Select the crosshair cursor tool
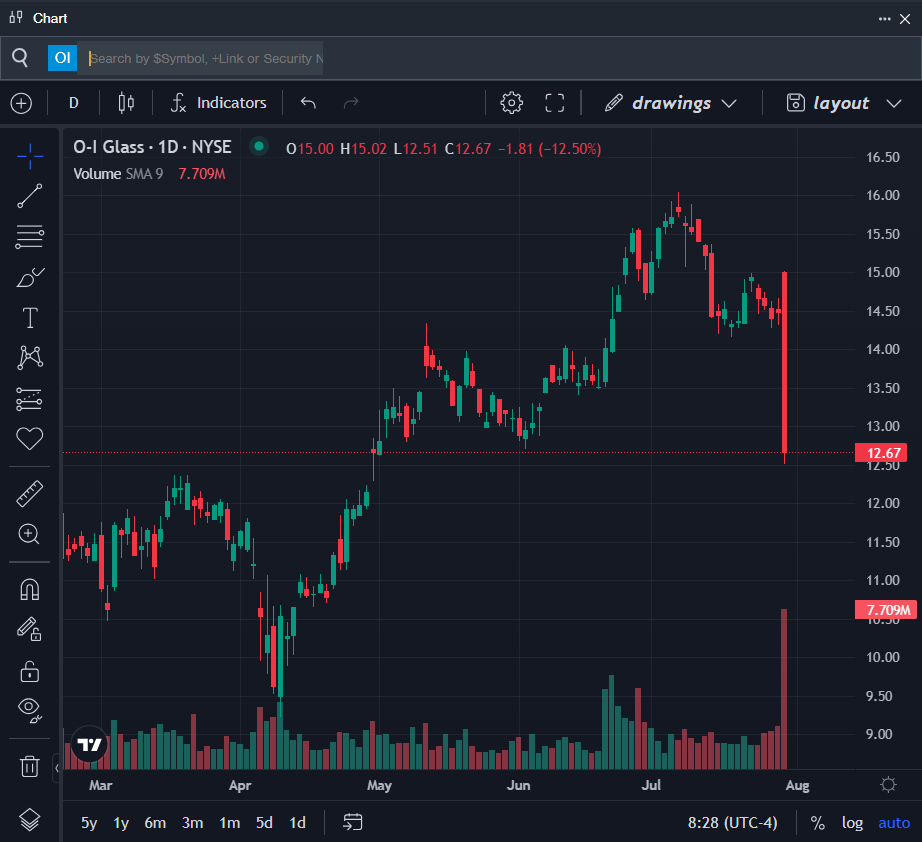The image size is (922, 842). (29, 156)
